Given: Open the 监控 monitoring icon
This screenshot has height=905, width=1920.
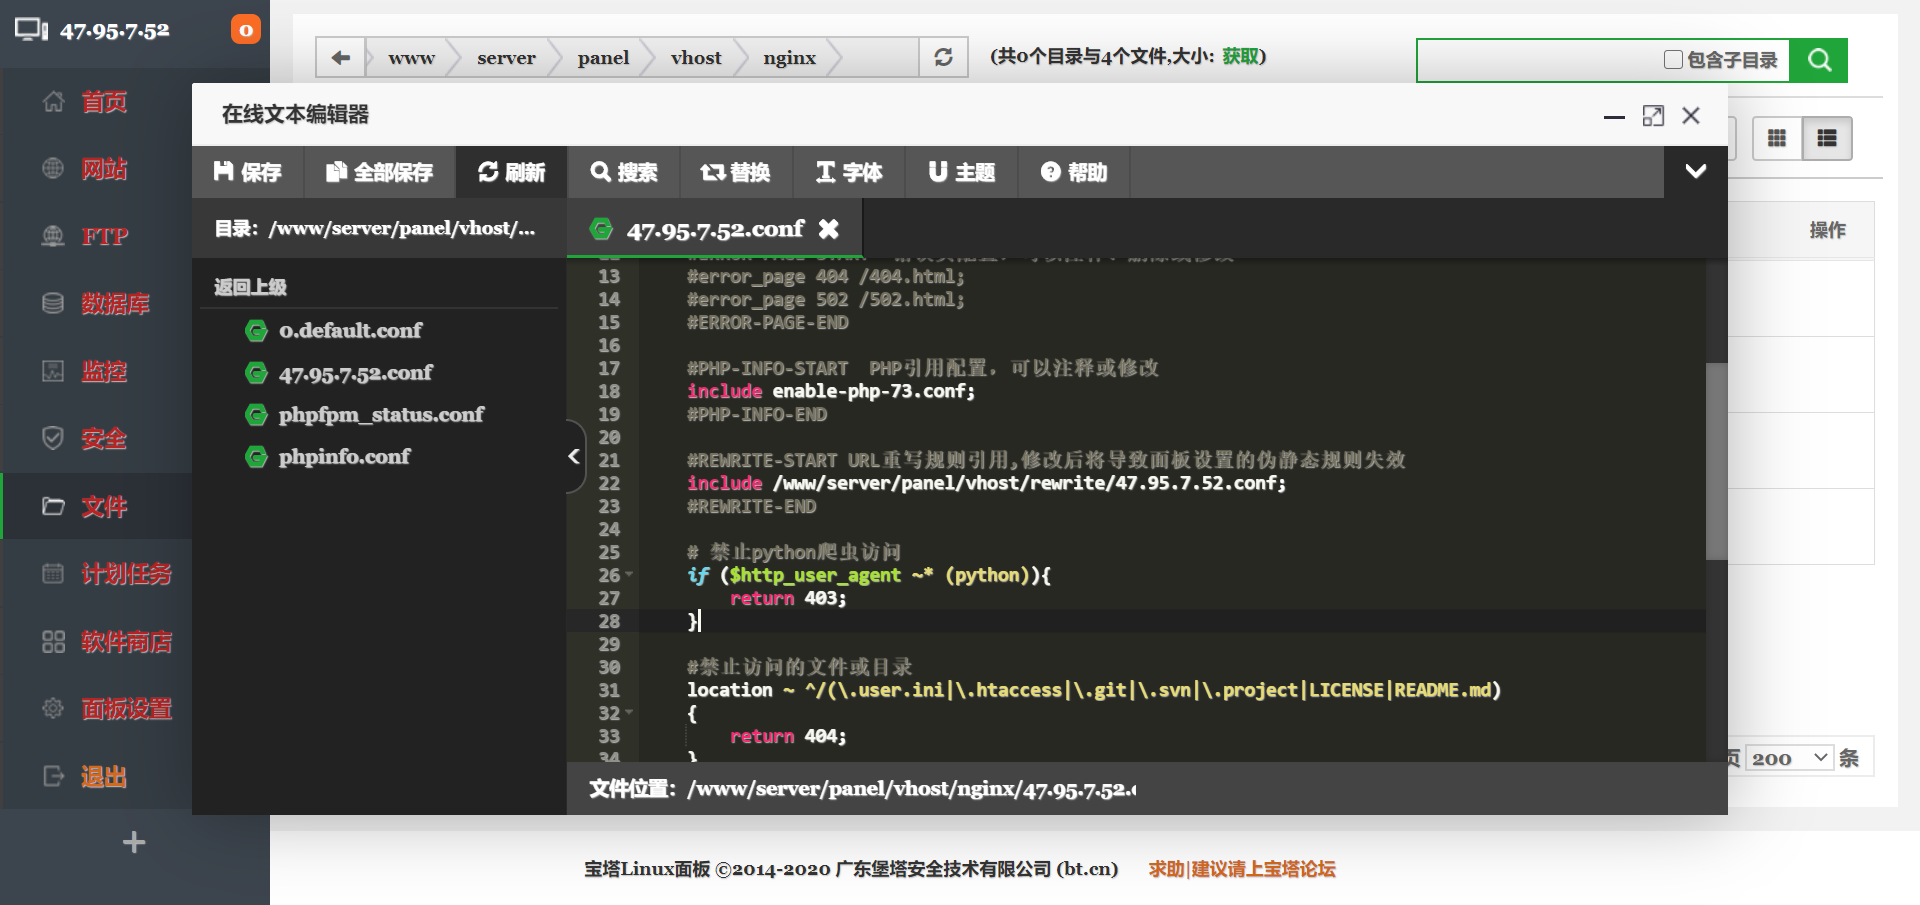Looking at the screenshot, I should tap(53, 371).
